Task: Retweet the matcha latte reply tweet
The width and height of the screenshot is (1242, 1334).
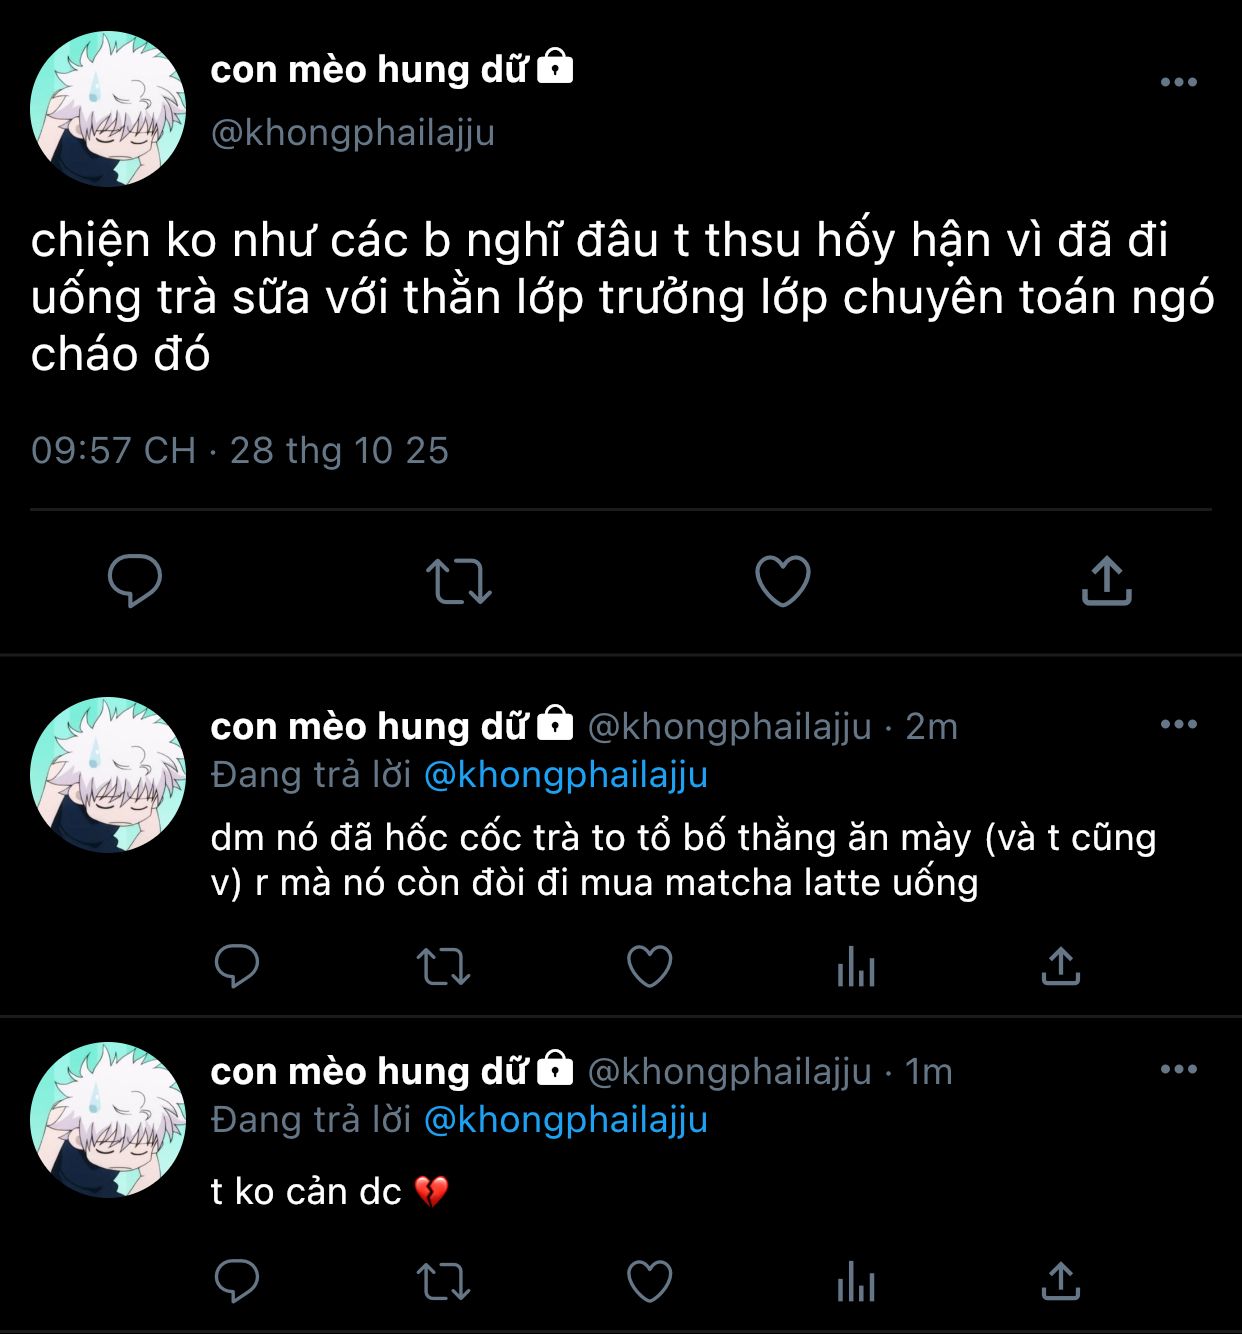Action: (443, 966)
